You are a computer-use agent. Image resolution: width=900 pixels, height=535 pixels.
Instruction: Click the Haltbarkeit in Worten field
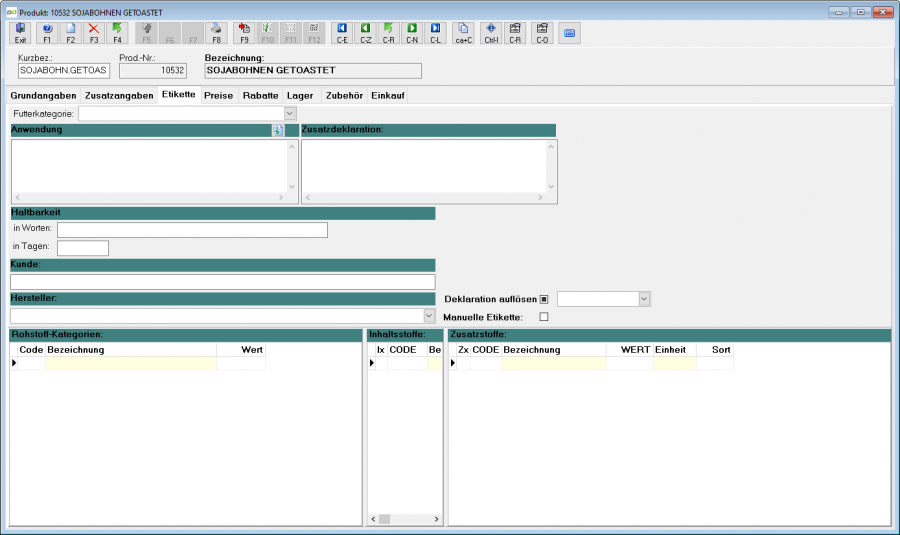coord(192,230)
